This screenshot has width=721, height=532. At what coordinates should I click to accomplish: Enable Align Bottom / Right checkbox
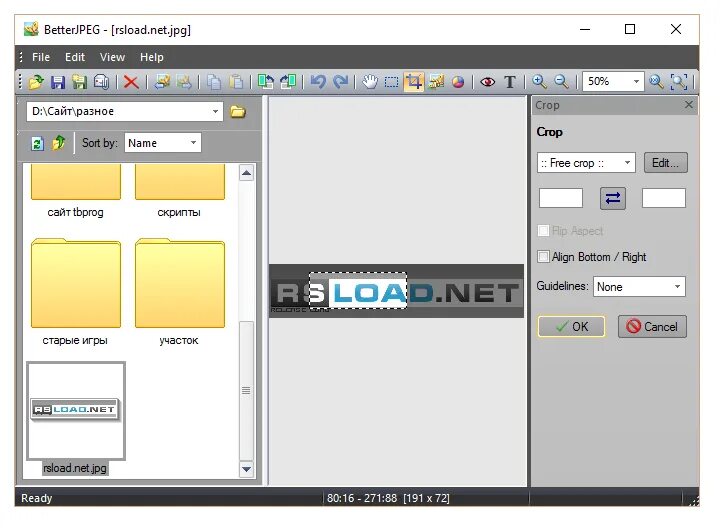click(x=543, y=257)
